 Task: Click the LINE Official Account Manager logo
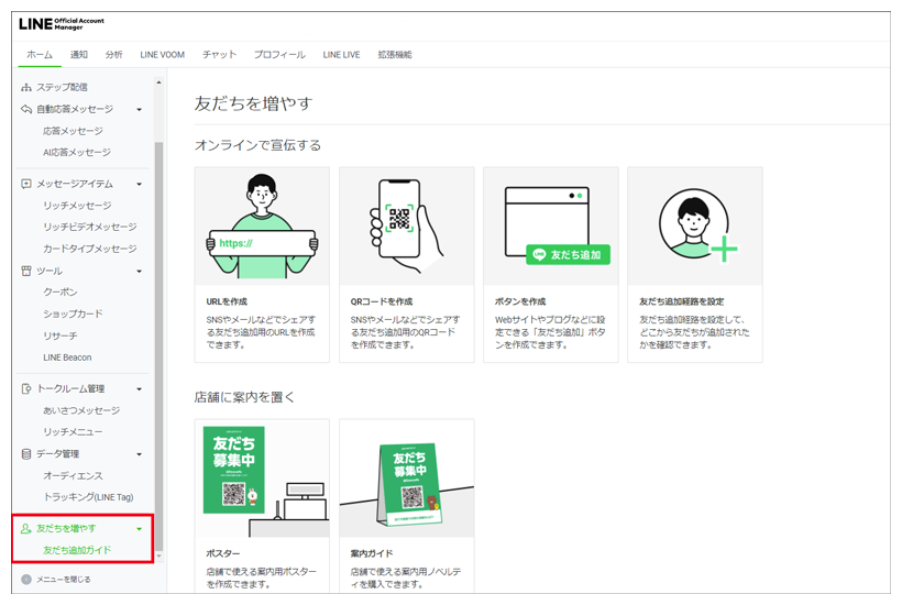coord(60,24)
